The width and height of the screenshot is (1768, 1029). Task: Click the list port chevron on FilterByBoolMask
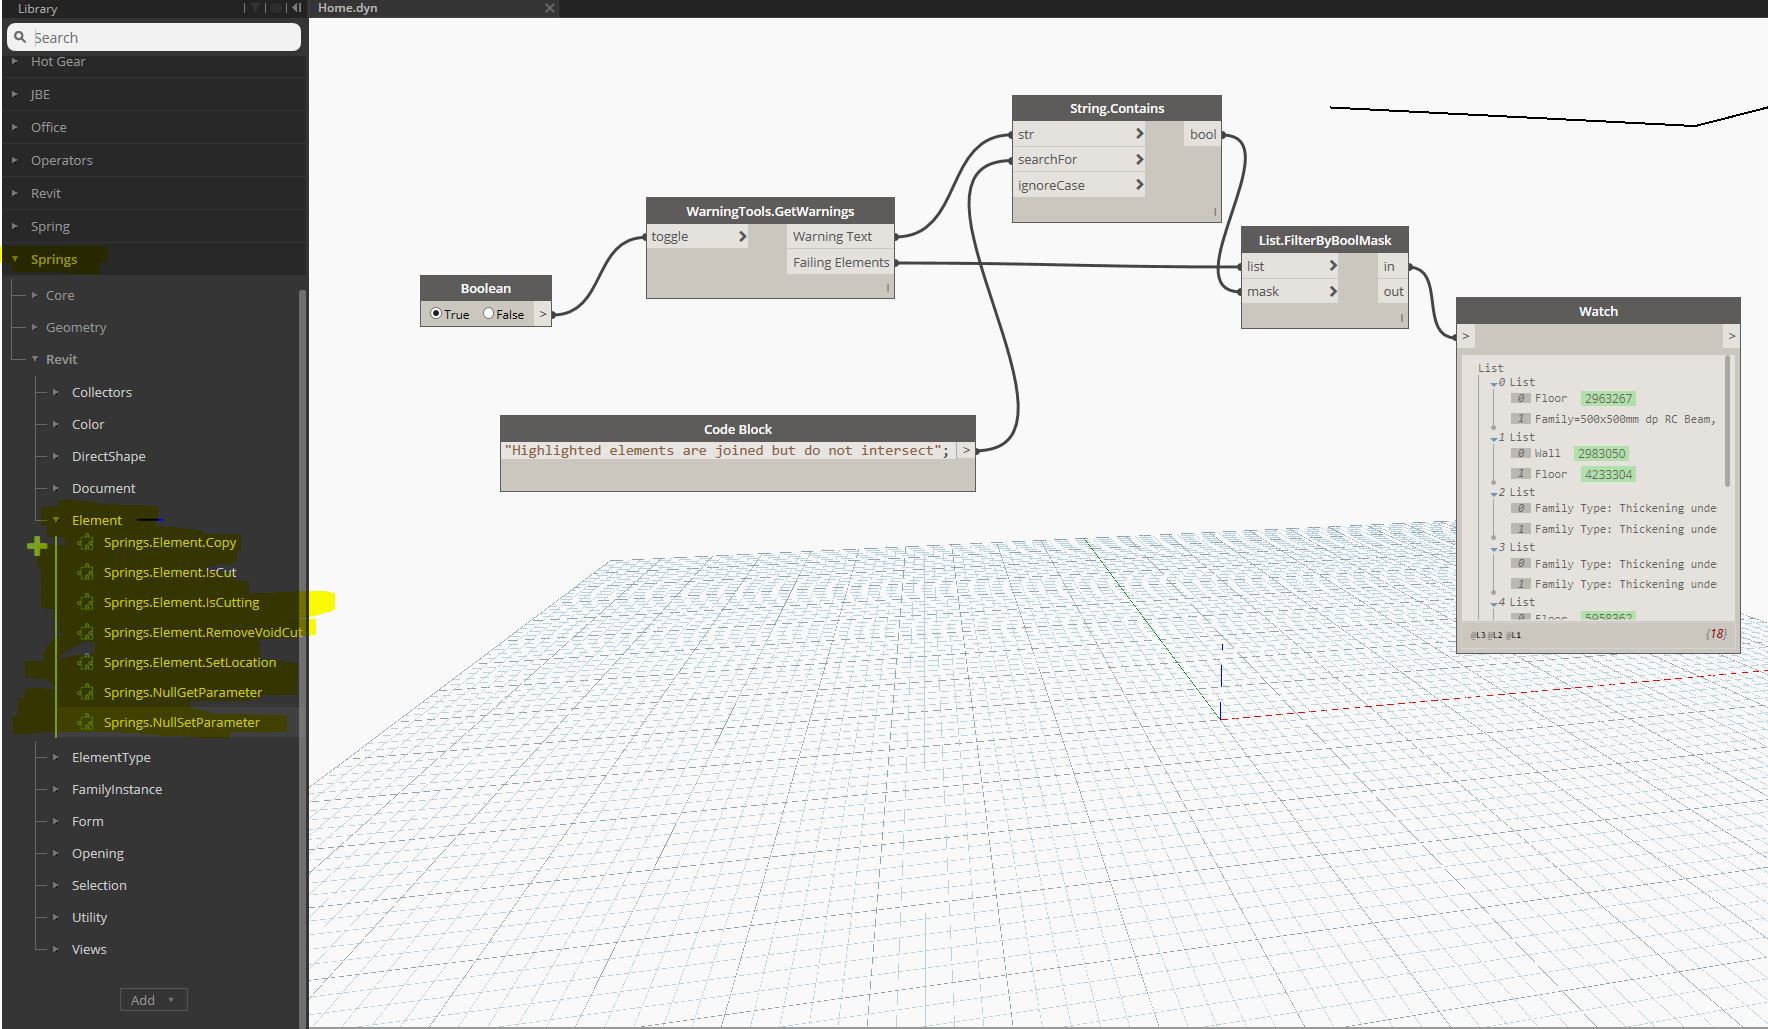tap(1333, 266)
